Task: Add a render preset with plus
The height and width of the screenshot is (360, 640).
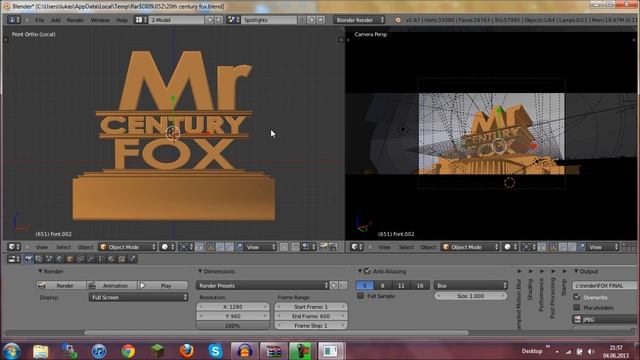Action: tap(334, 285)
